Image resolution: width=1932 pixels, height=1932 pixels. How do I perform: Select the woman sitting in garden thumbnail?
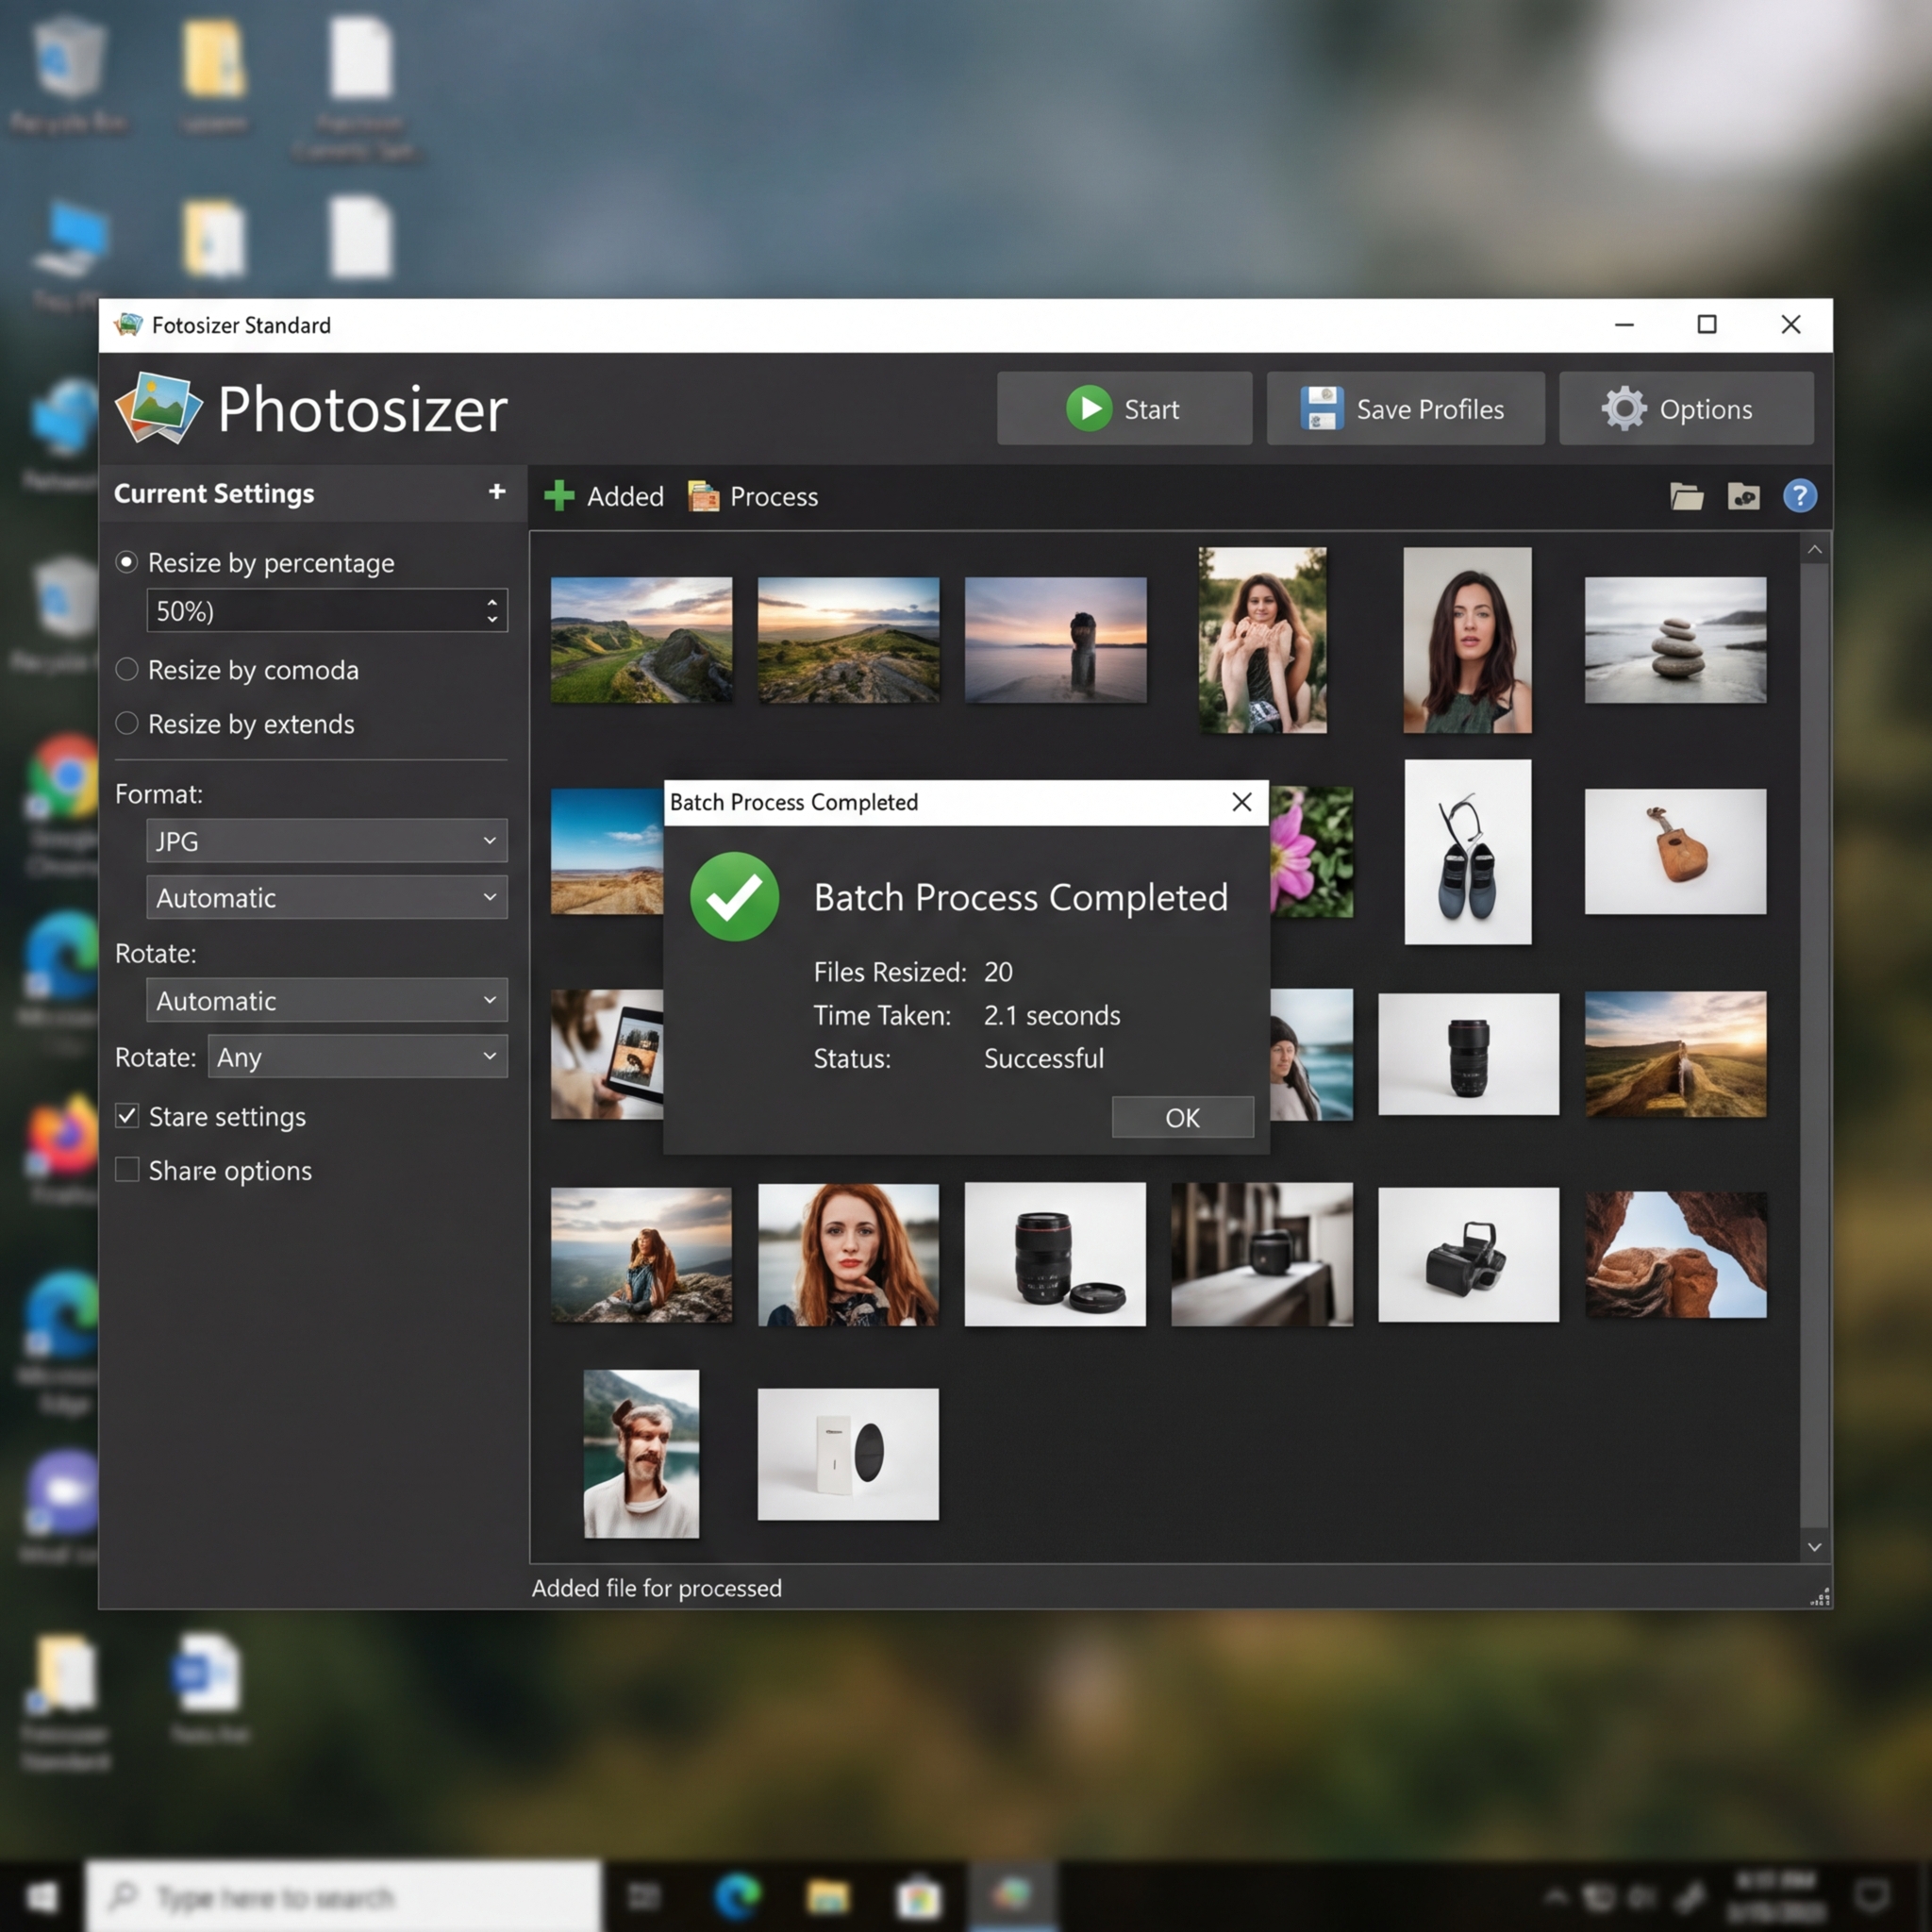click(1263, 640)
